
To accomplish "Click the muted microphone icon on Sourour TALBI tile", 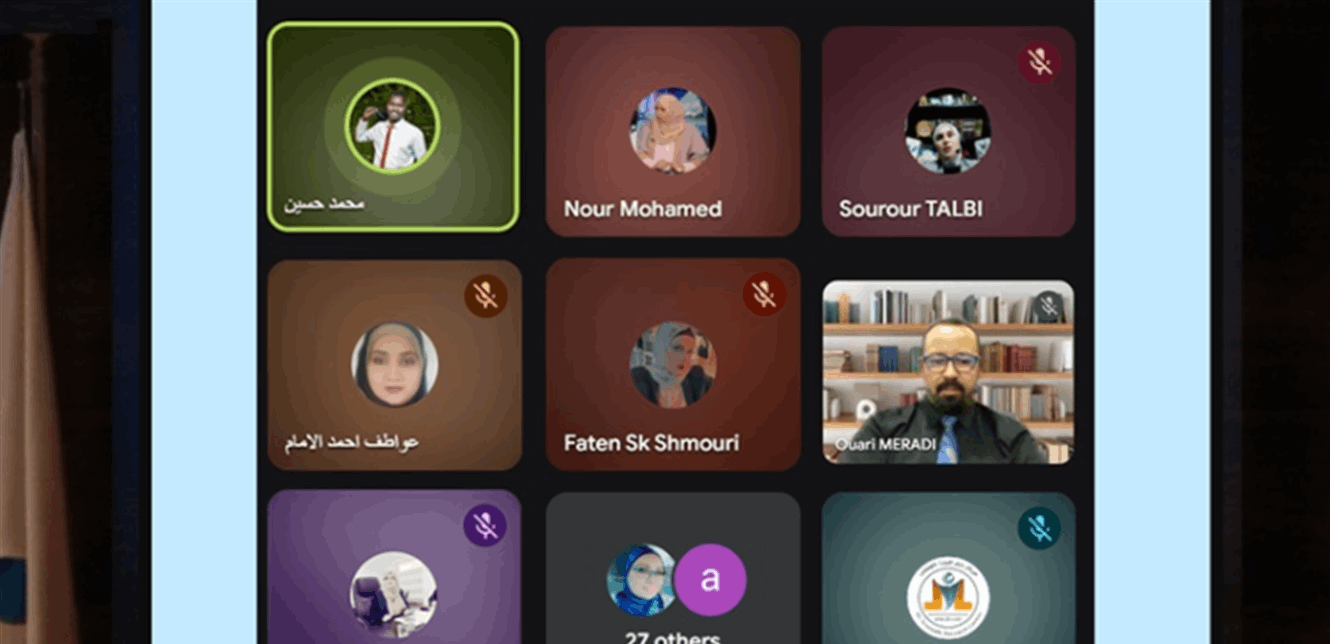I will coord(1040,63).
